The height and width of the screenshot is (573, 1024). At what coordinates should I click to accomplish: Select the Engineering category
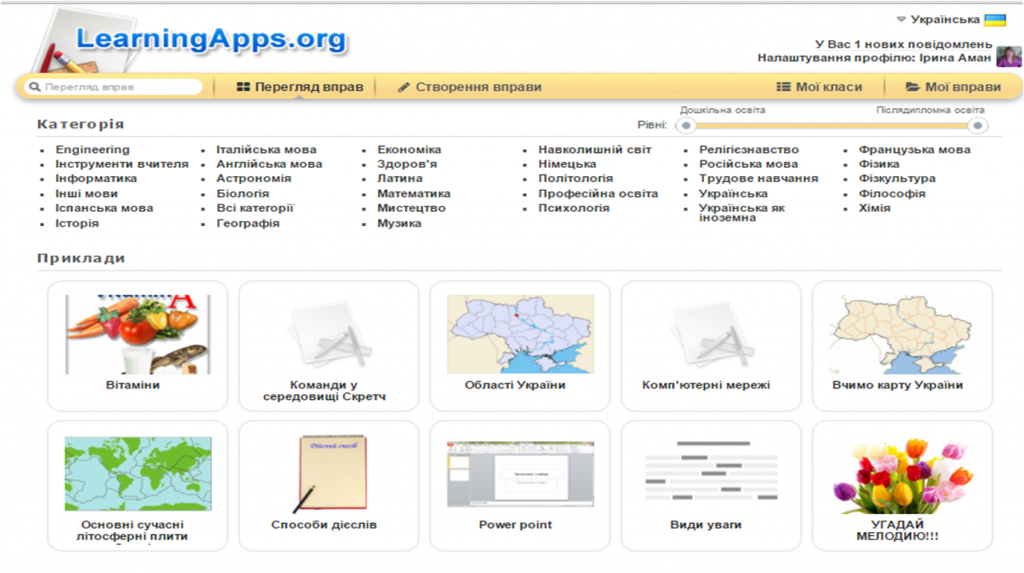(92, 150)
